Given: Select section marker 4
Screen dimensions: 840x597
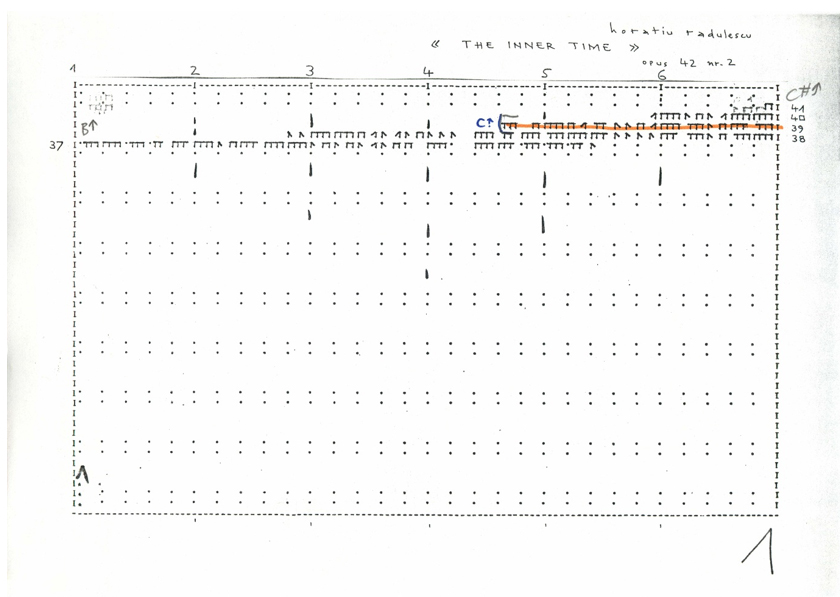Looking at the screenshot, I should click(x=427, y=71).
